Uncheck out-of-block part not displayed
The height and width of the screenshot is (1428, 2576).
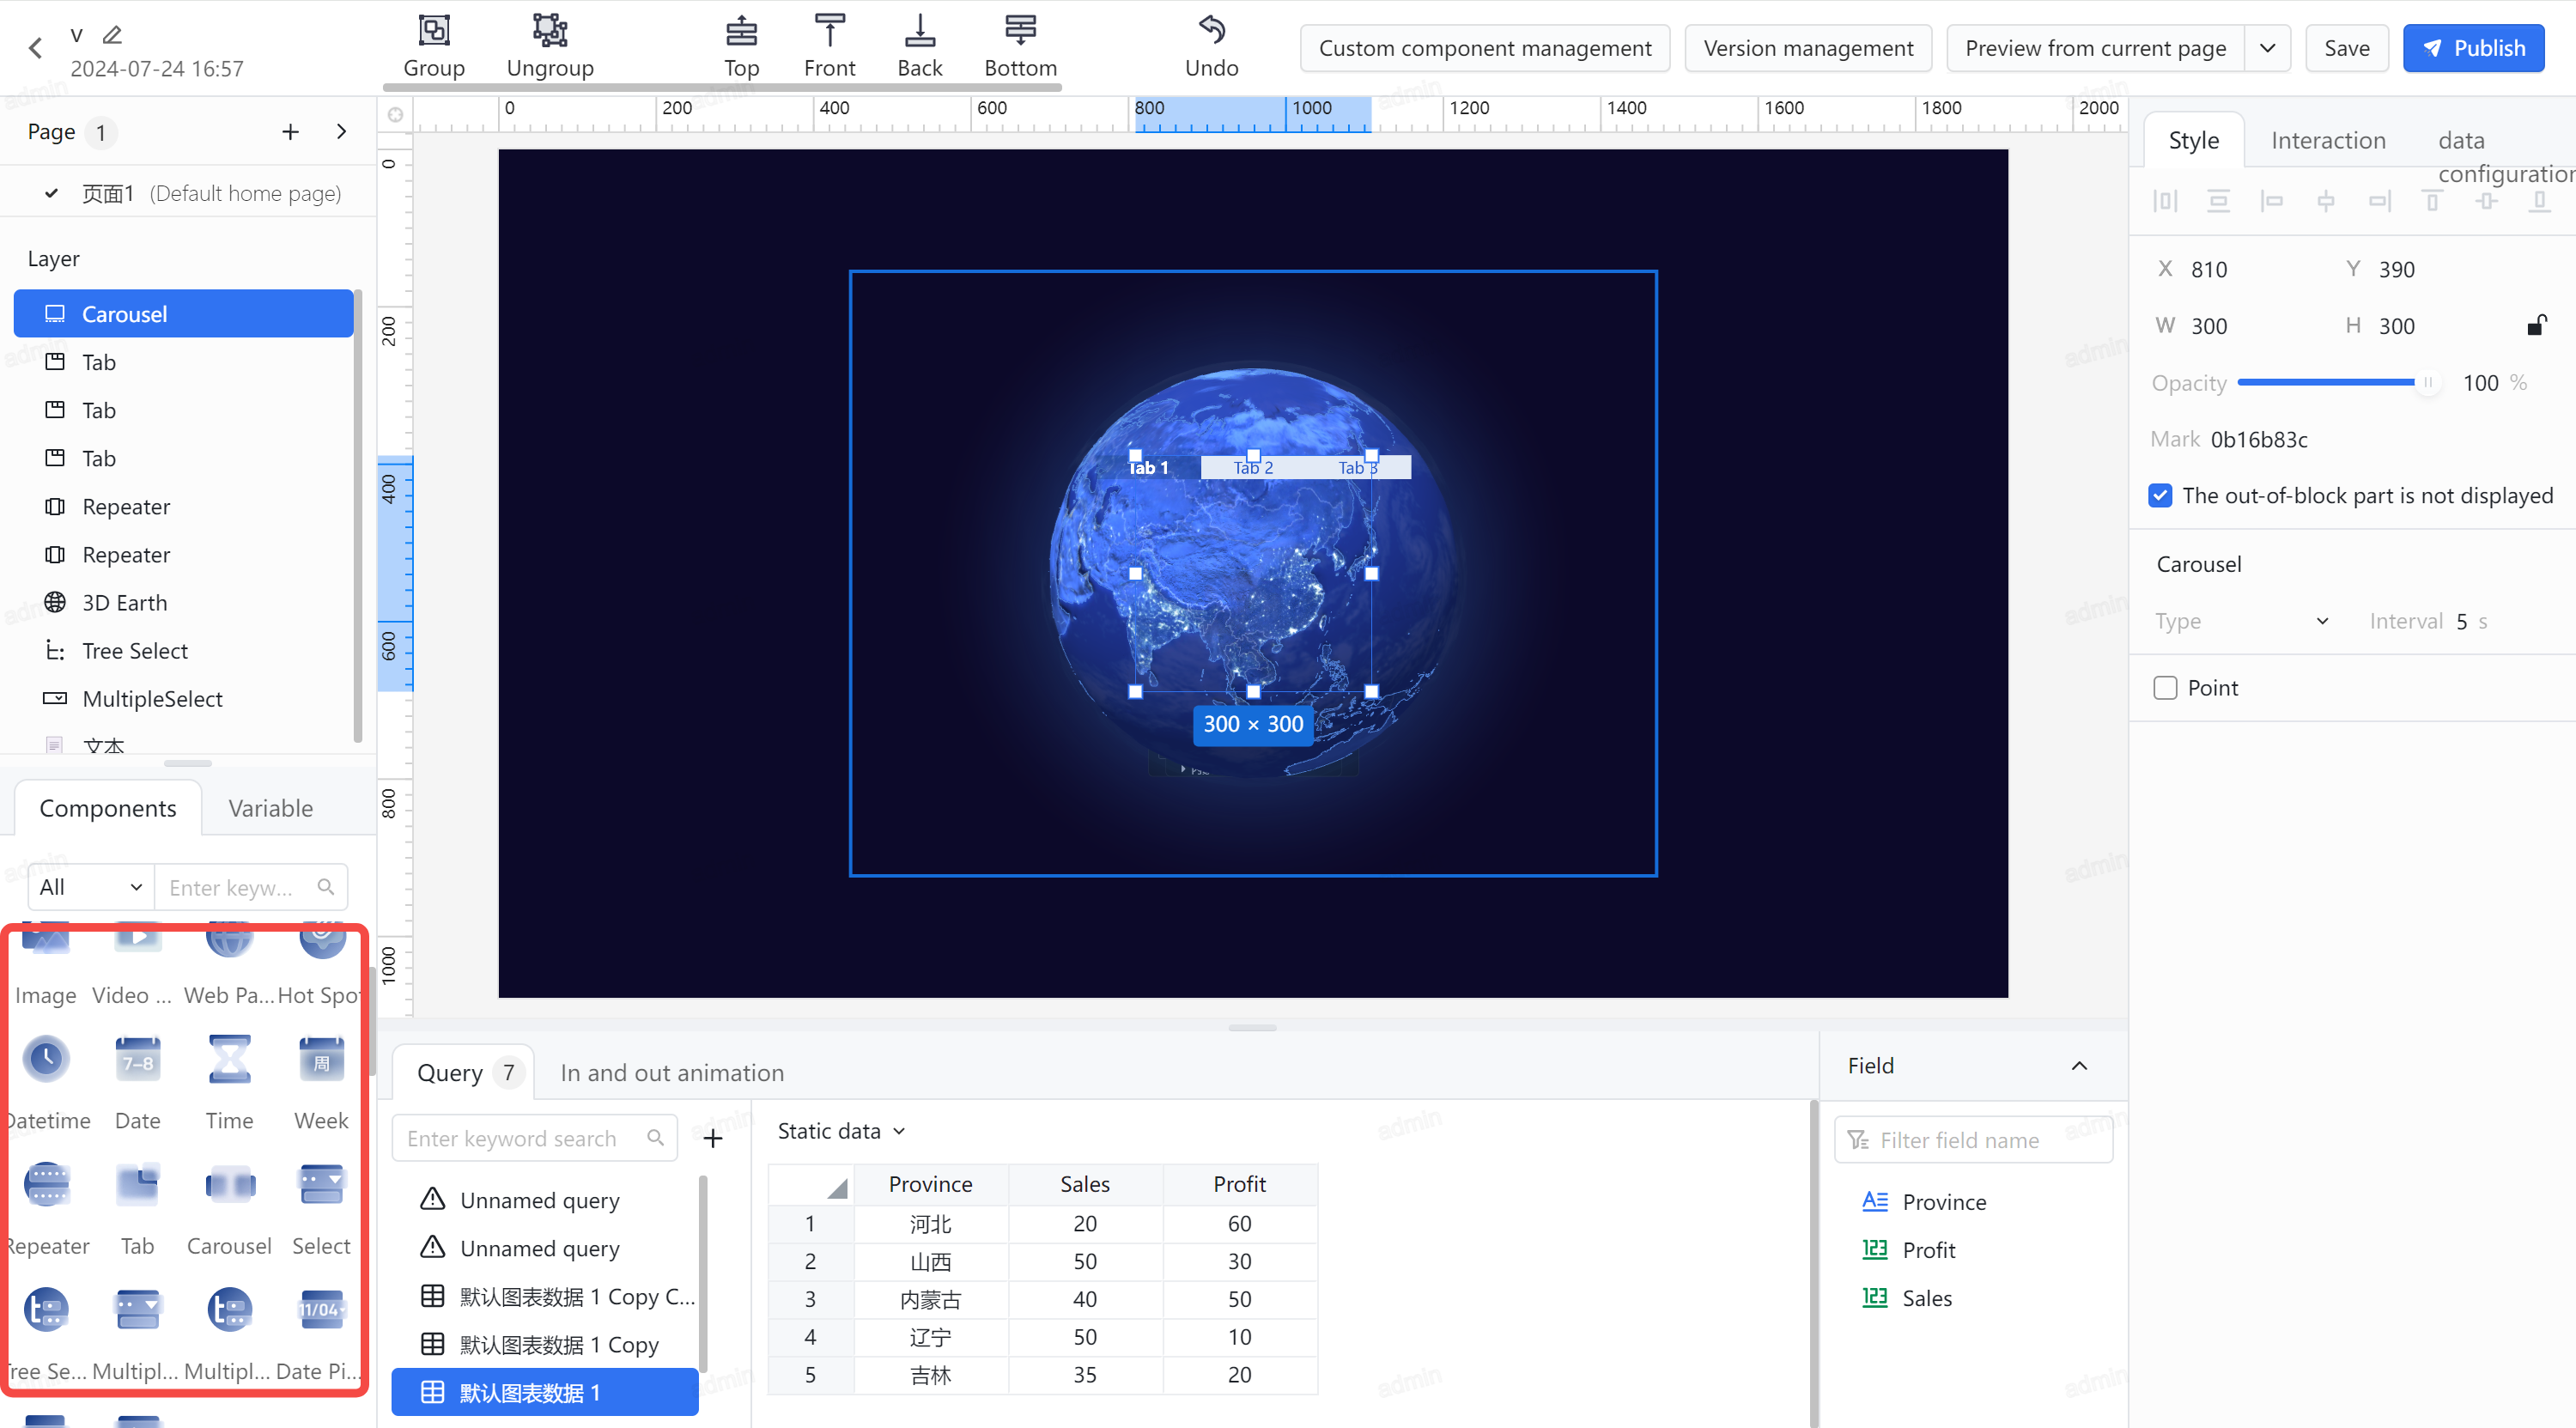(x=2160, y=495)
